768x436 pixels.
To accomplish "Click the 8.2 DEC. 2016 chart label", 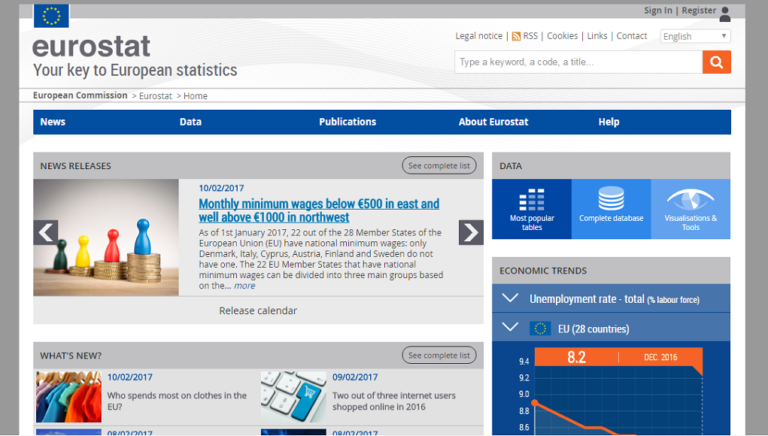I will pyautogui.click(x=619, y=357).
